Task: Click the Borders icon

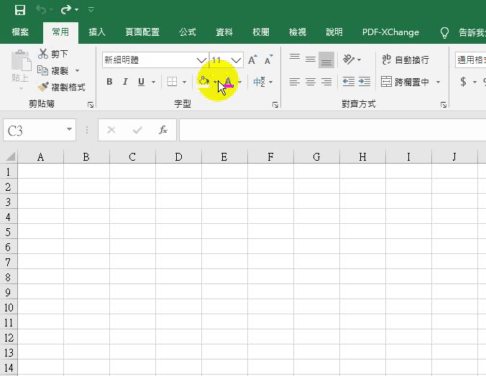Action: click(172, 82)
